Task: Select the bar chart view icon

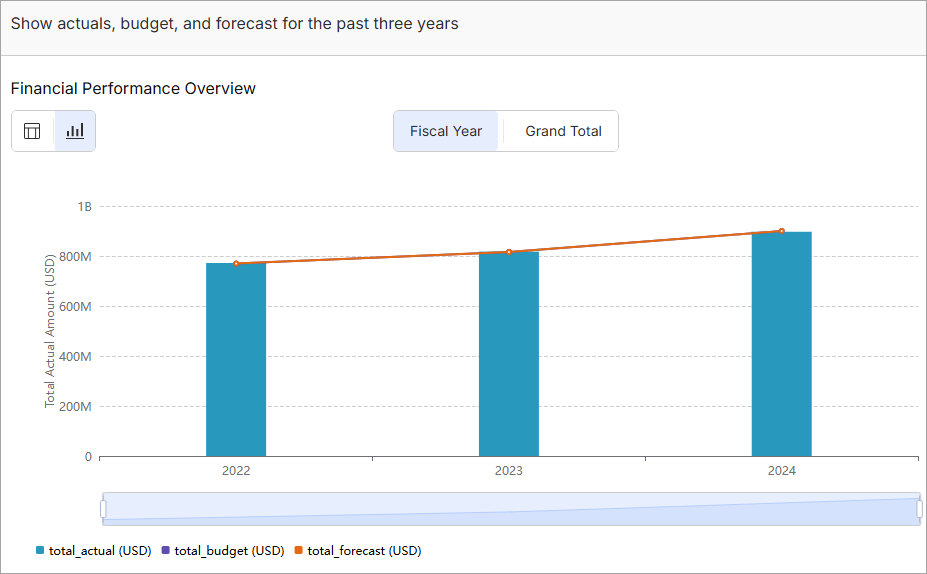Action: pos(75,131)
